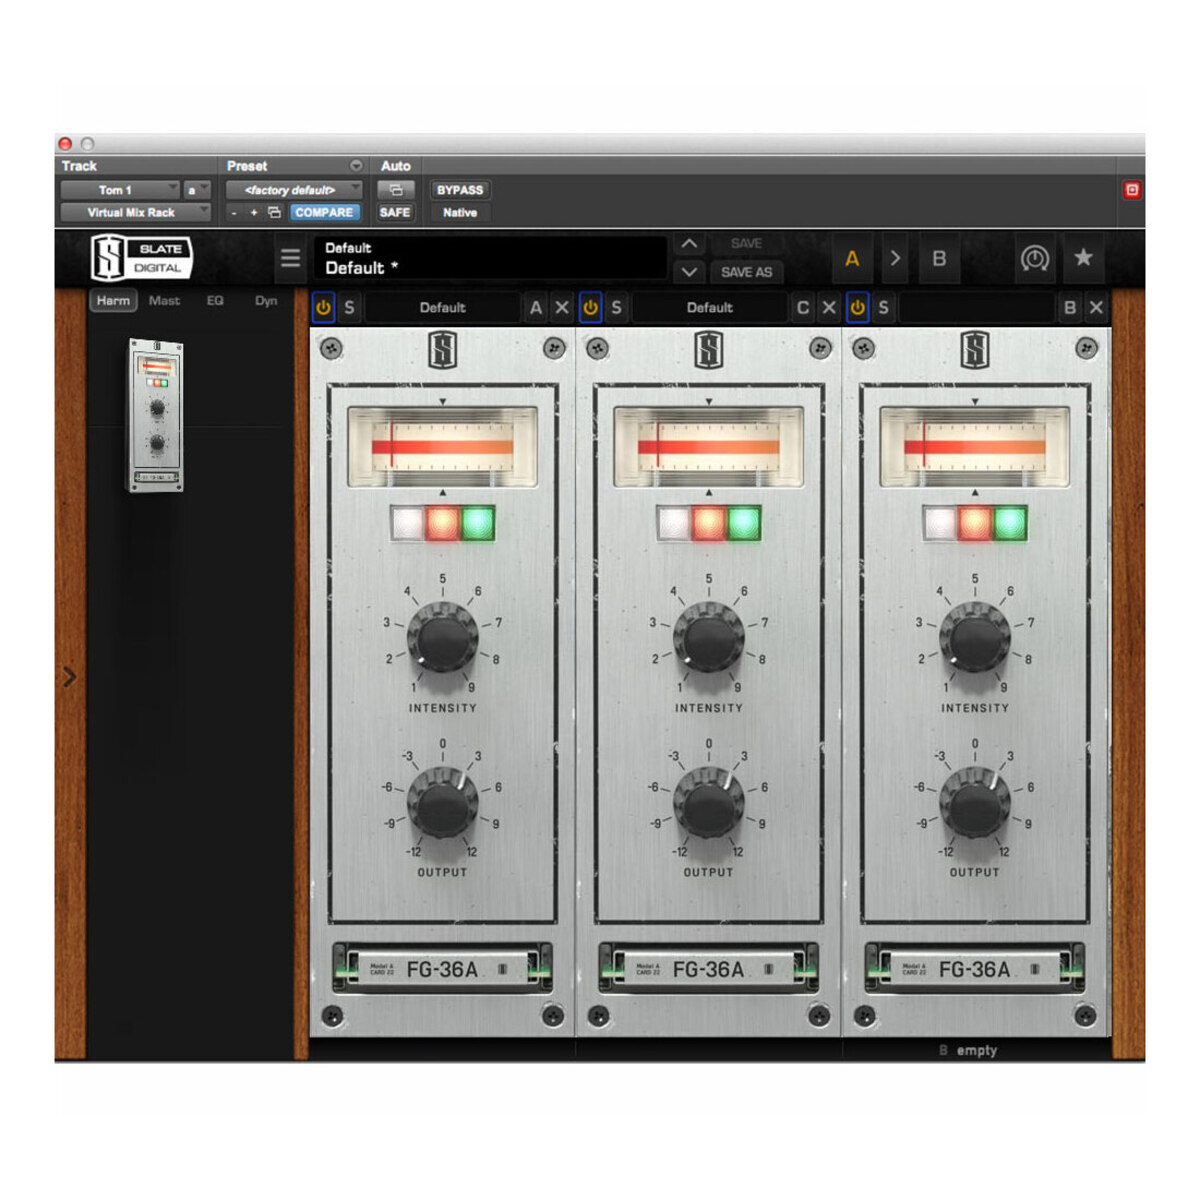Switch to the Dyn module tab

pyautogui.click(x=266, y=301)
